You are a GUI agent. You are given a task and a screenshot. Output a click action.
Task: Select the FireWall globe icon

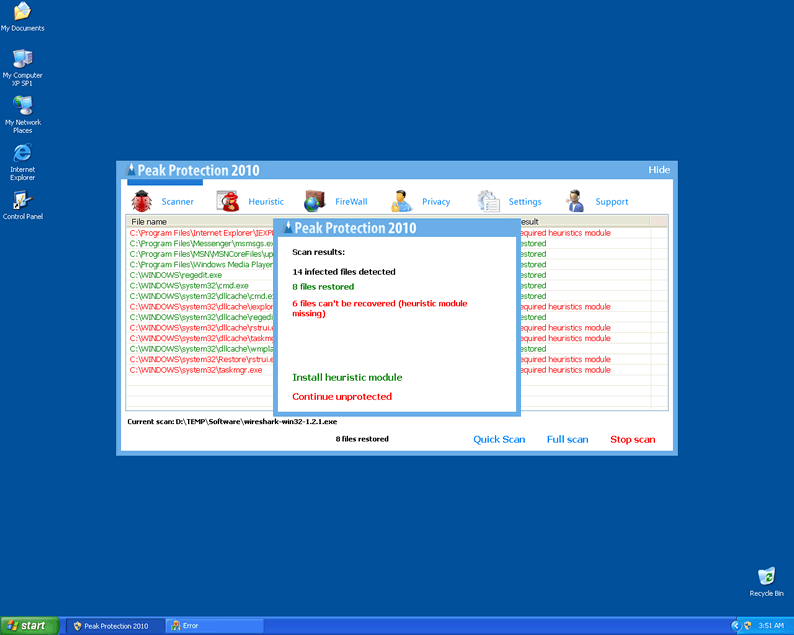(x=314, y=201)
